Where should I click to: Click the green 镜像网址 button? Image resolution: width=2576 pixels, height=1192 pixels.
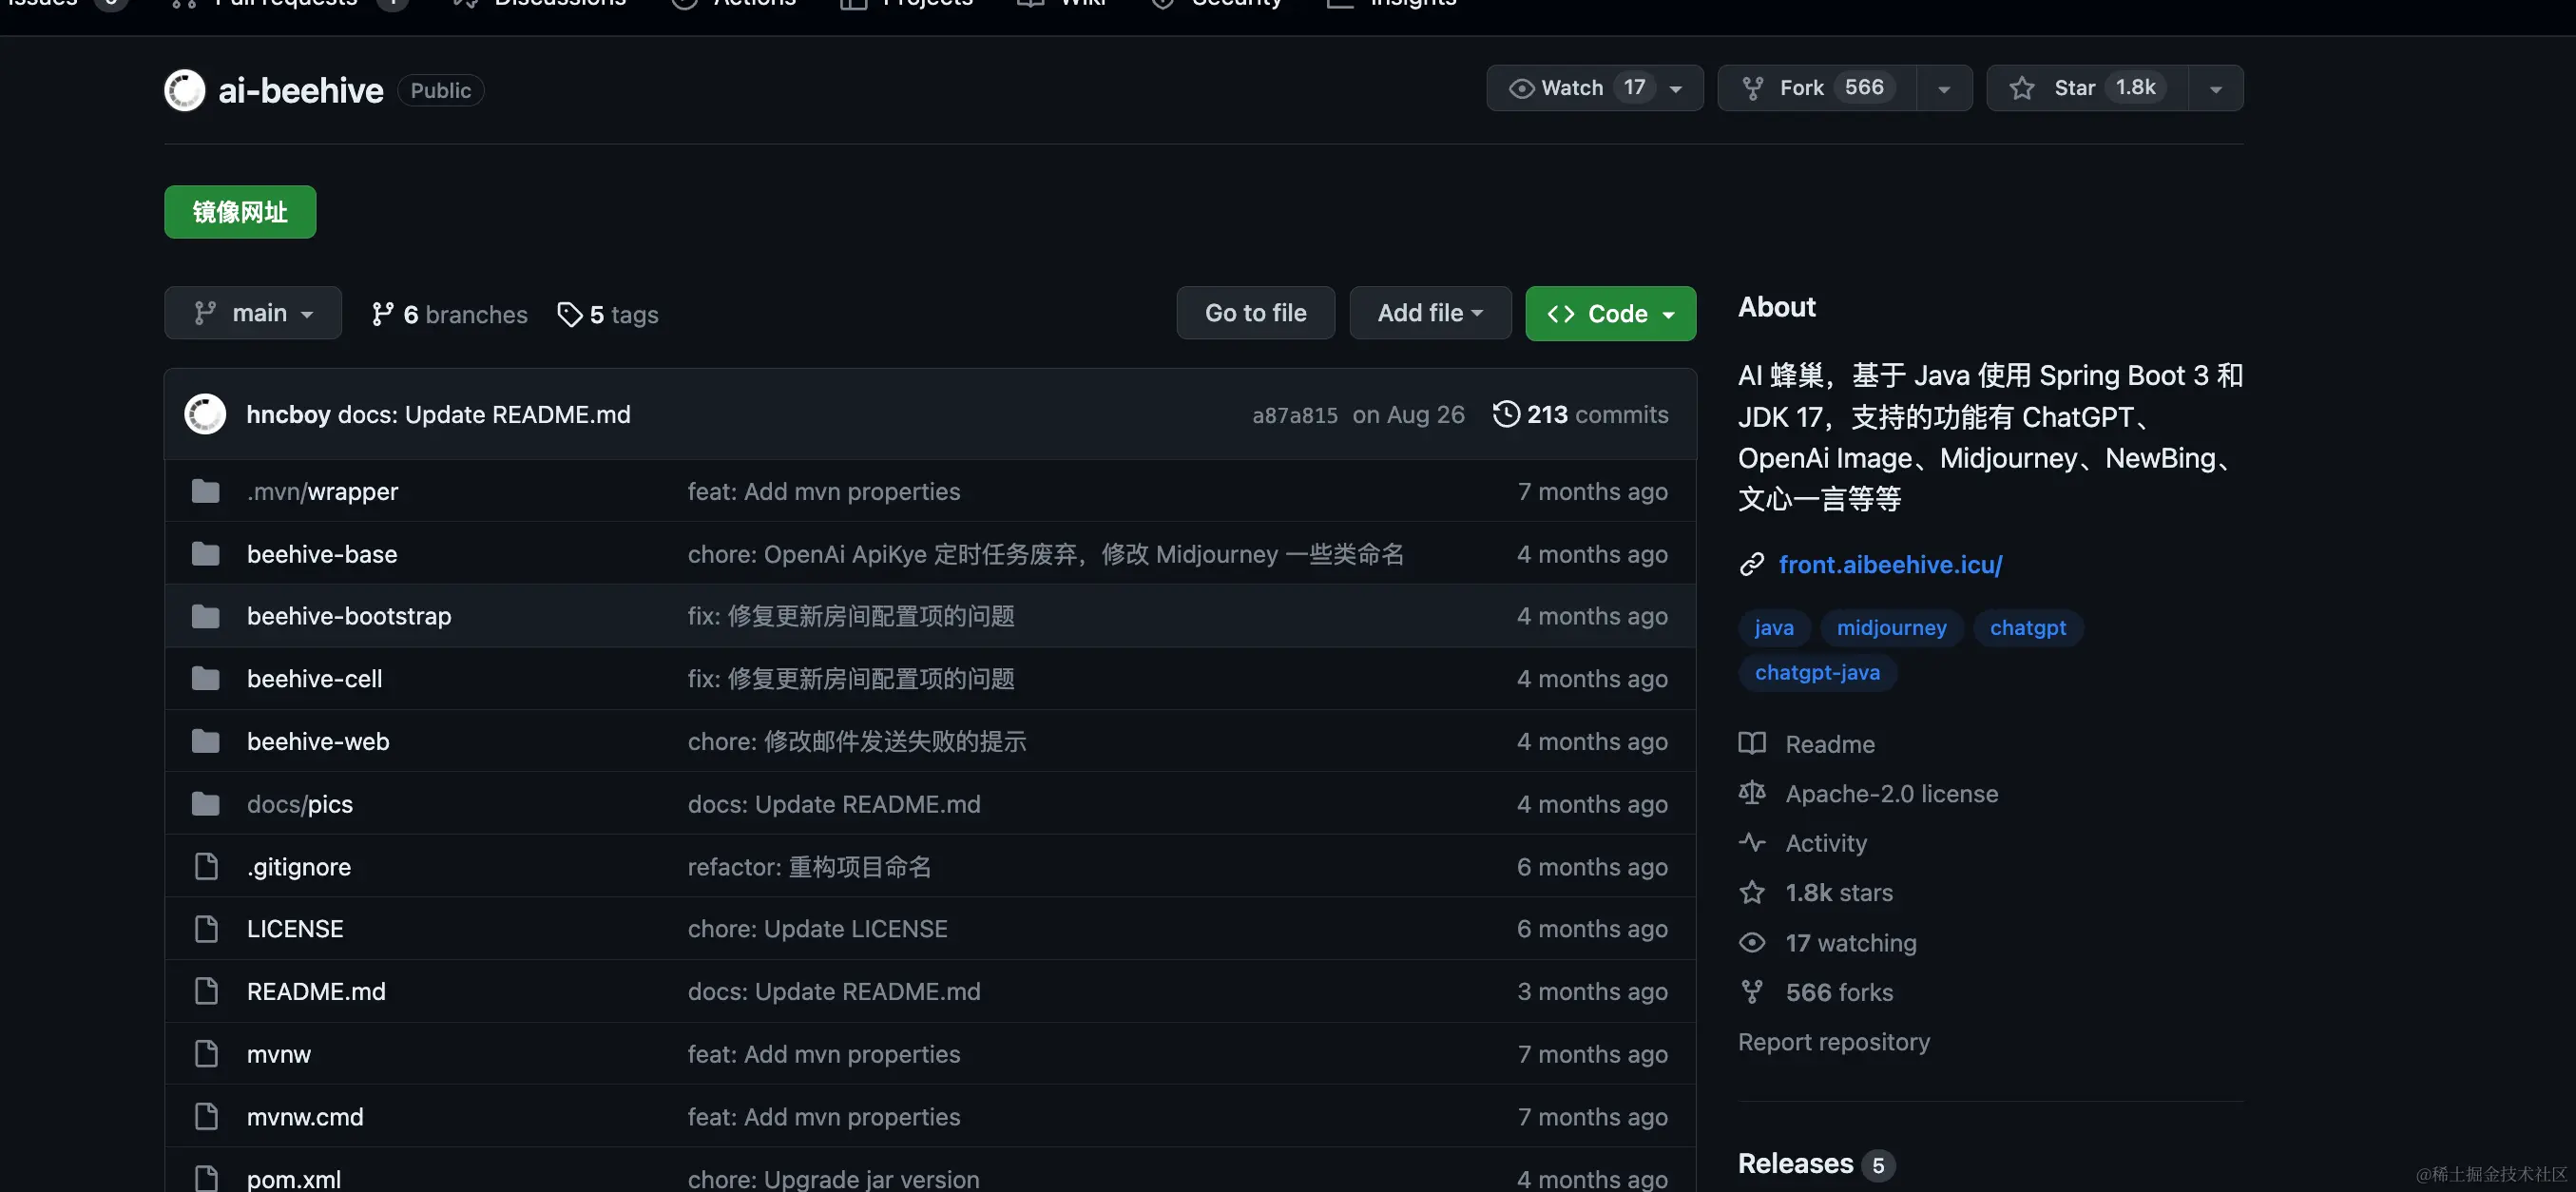[x=240, y=212]
